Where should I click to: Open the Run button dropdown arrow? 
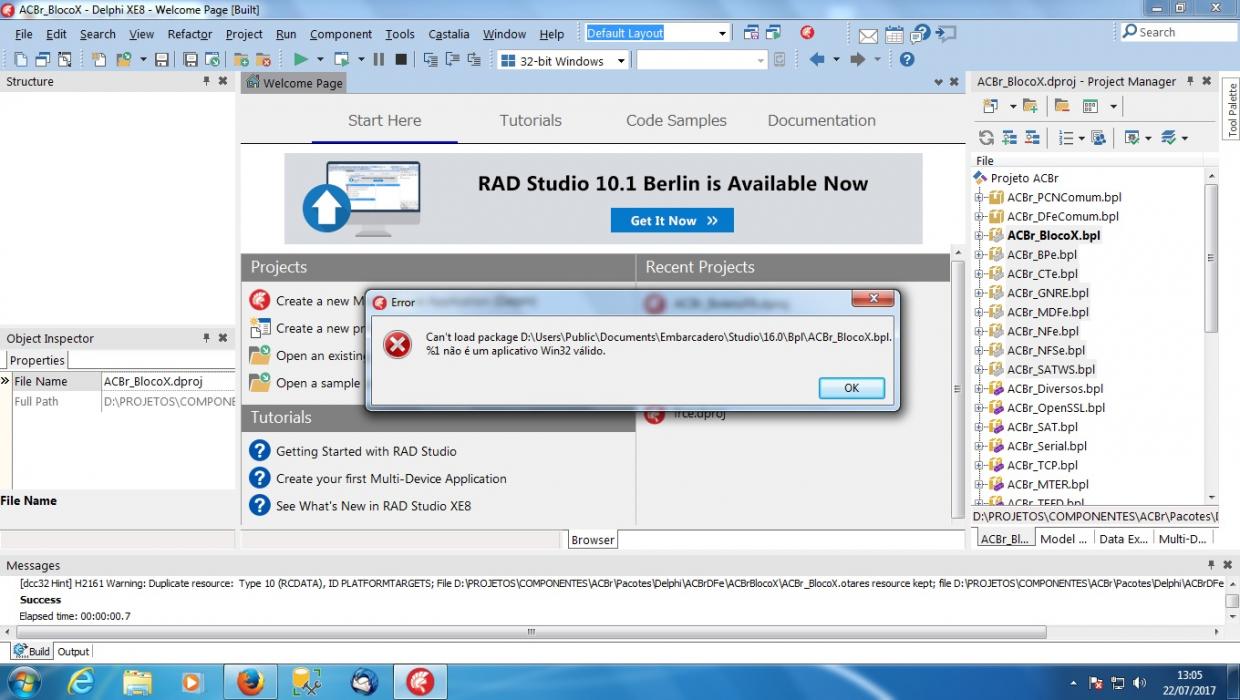click(318, 60)
